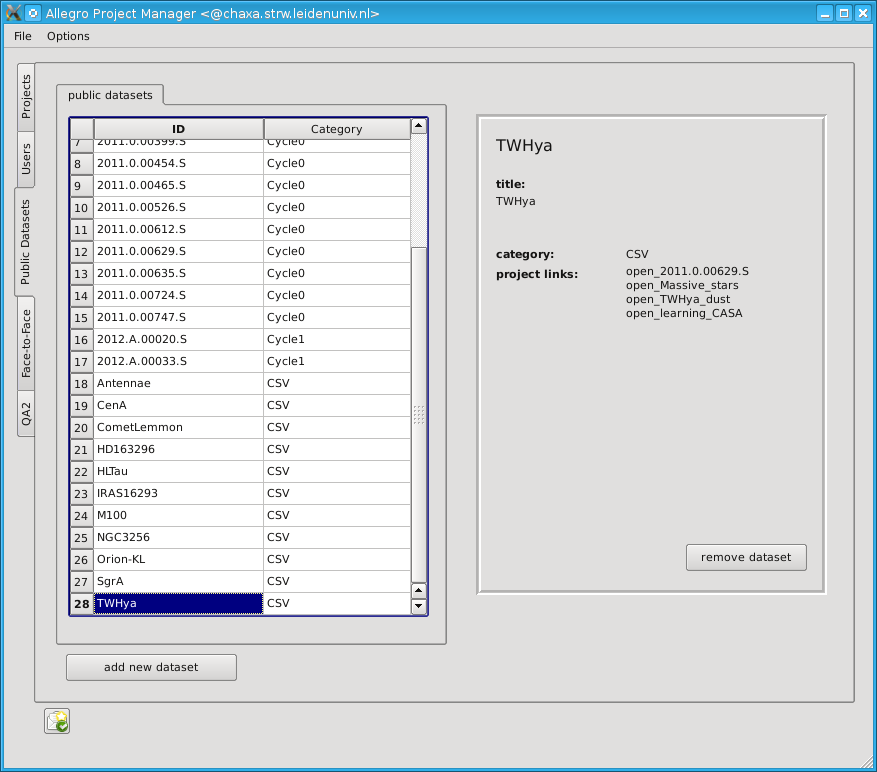Open the File menu
877x772 pixels.
(x=23, y=36)
